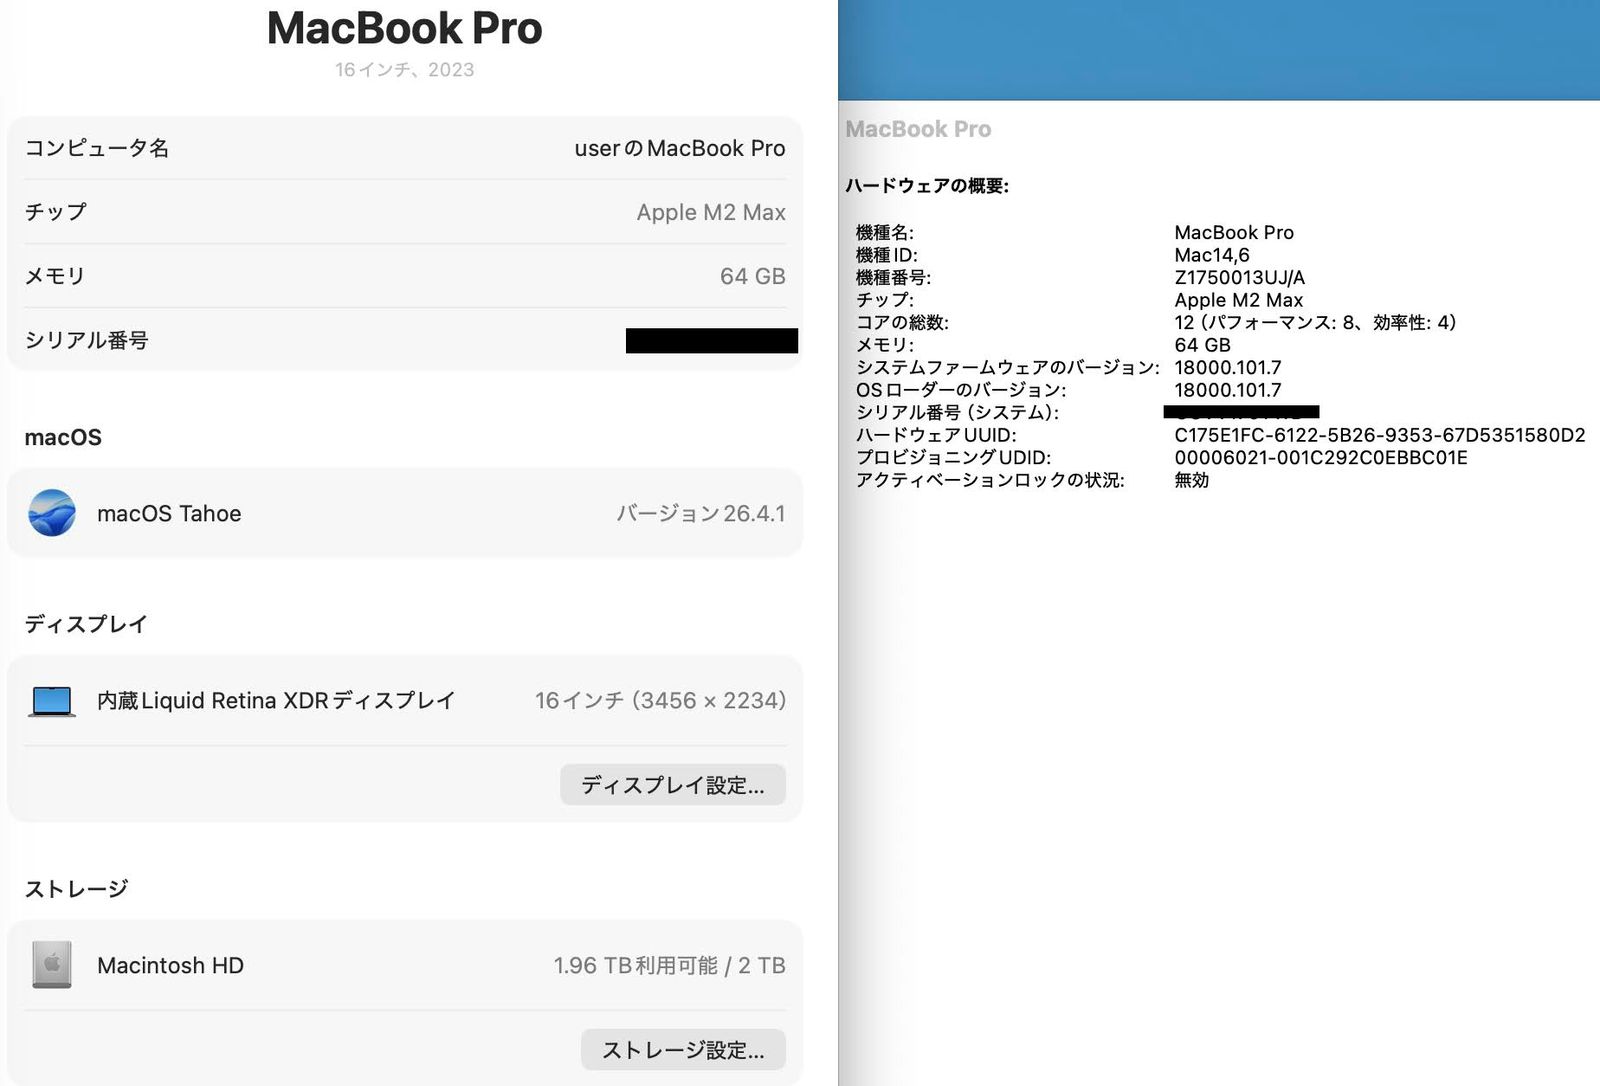
Task: Click the シリアル番号 row label in About panel
Action: coord(87,340)
